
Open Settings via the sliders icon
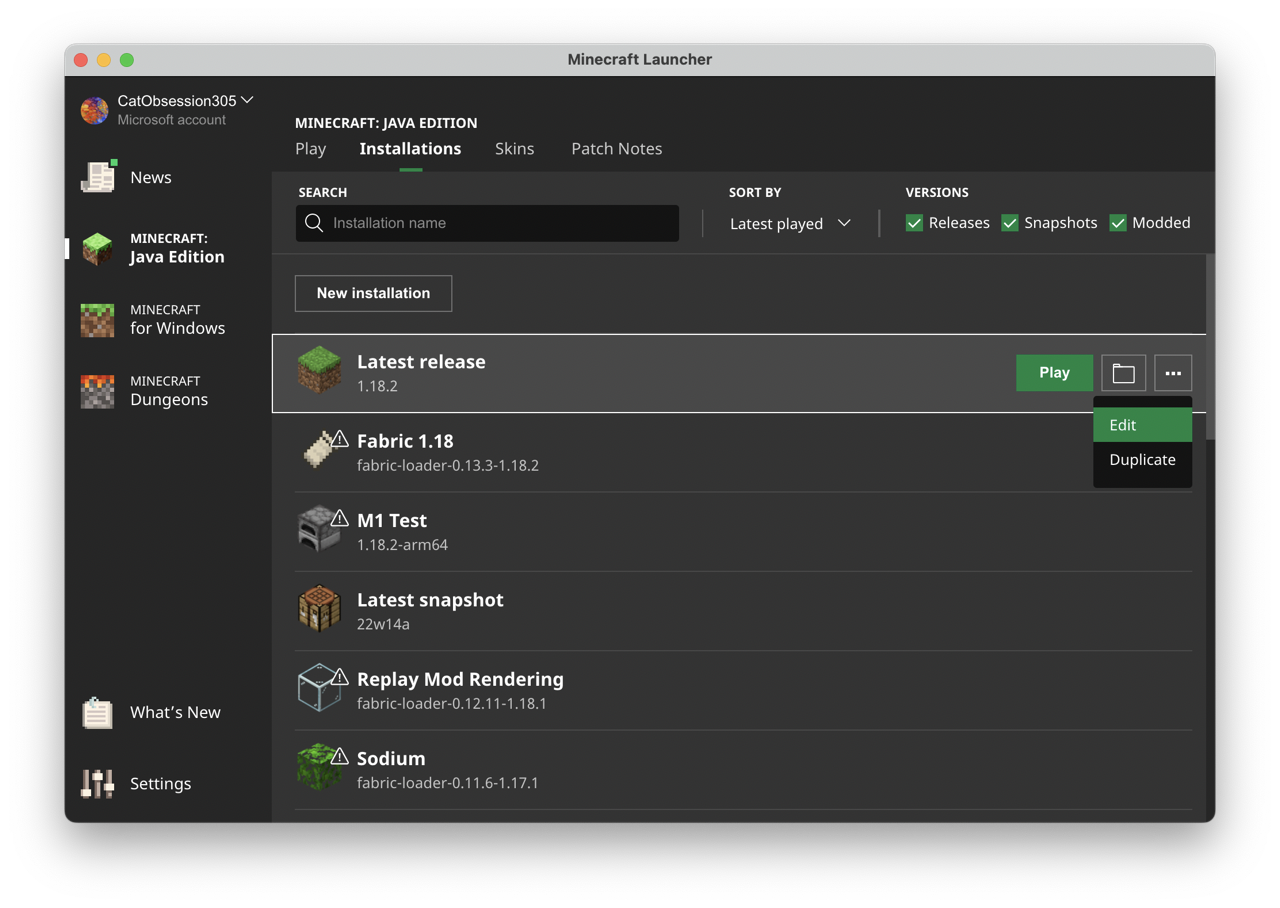(96, 783)
